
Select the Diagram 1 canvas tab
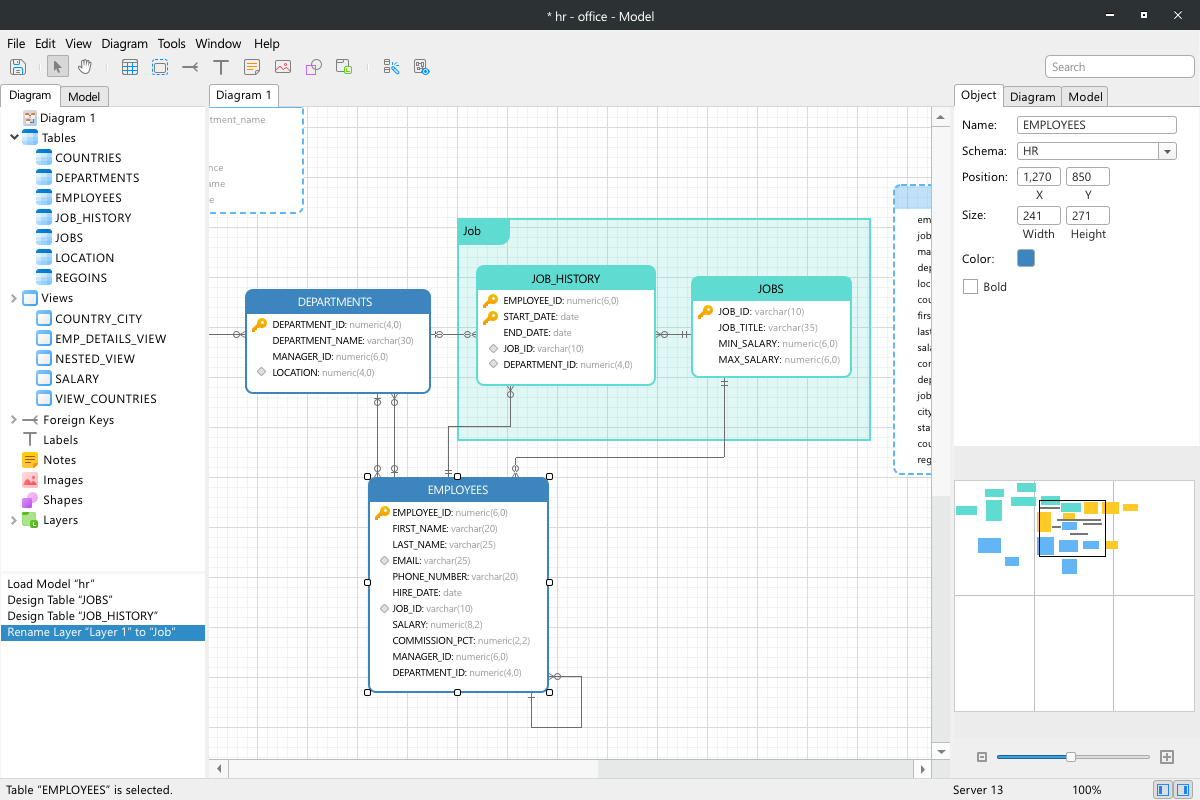244,95
